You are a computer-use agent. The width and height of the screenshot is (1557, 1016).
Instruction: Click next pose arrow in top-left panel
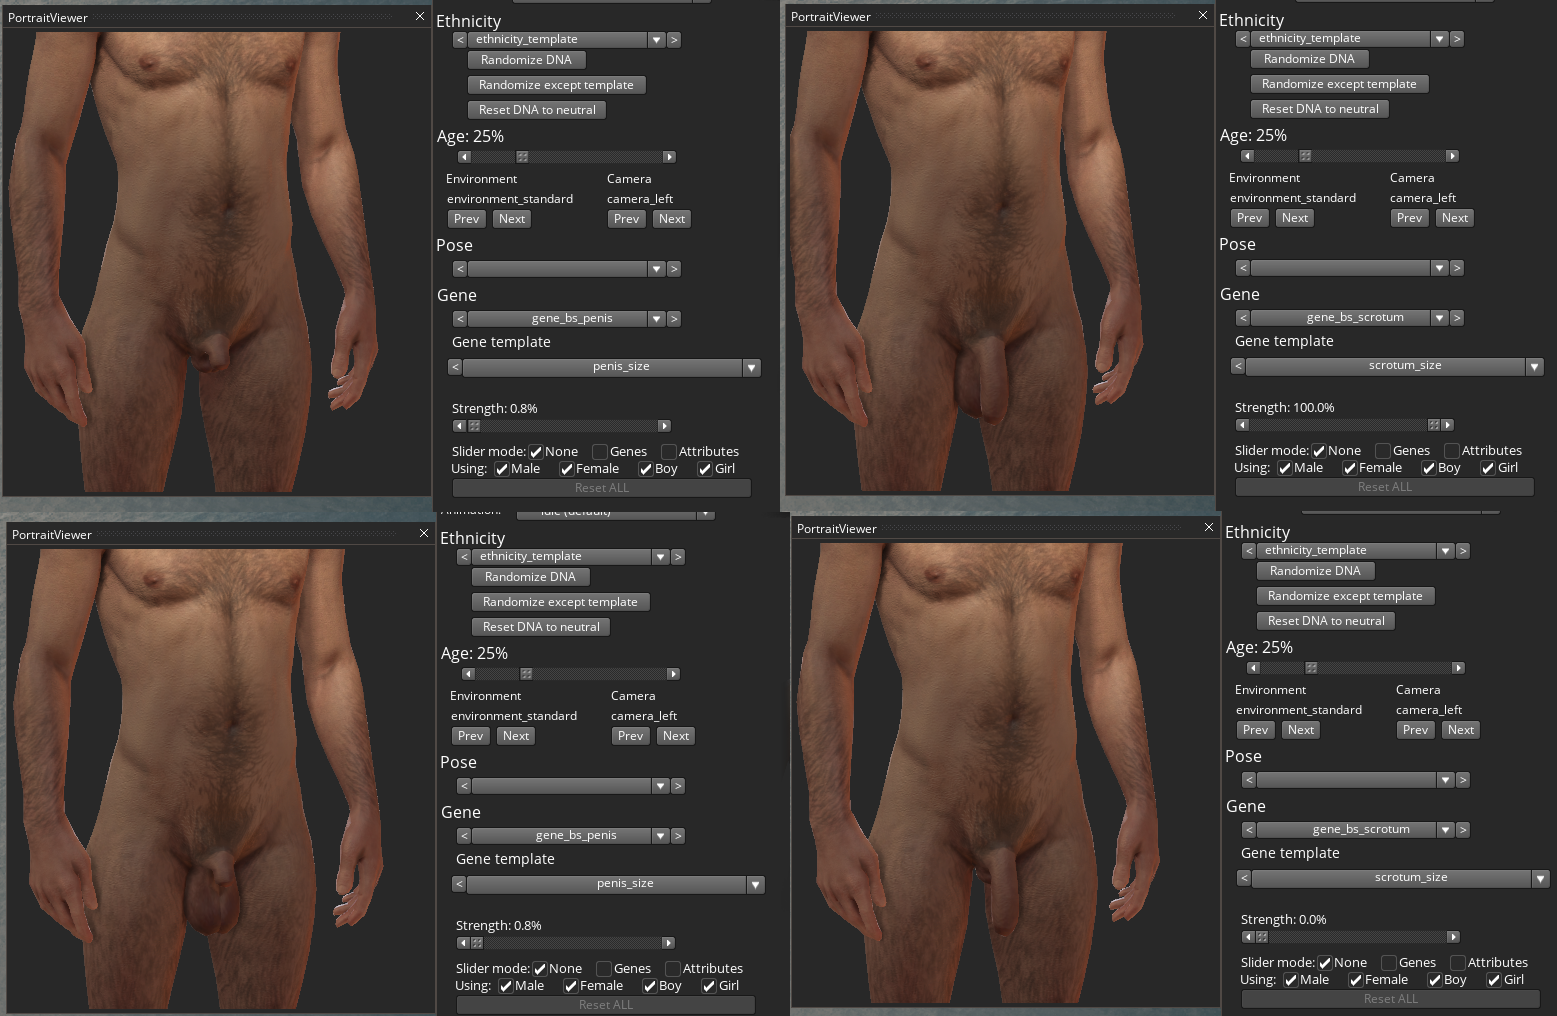coord(674,269)
